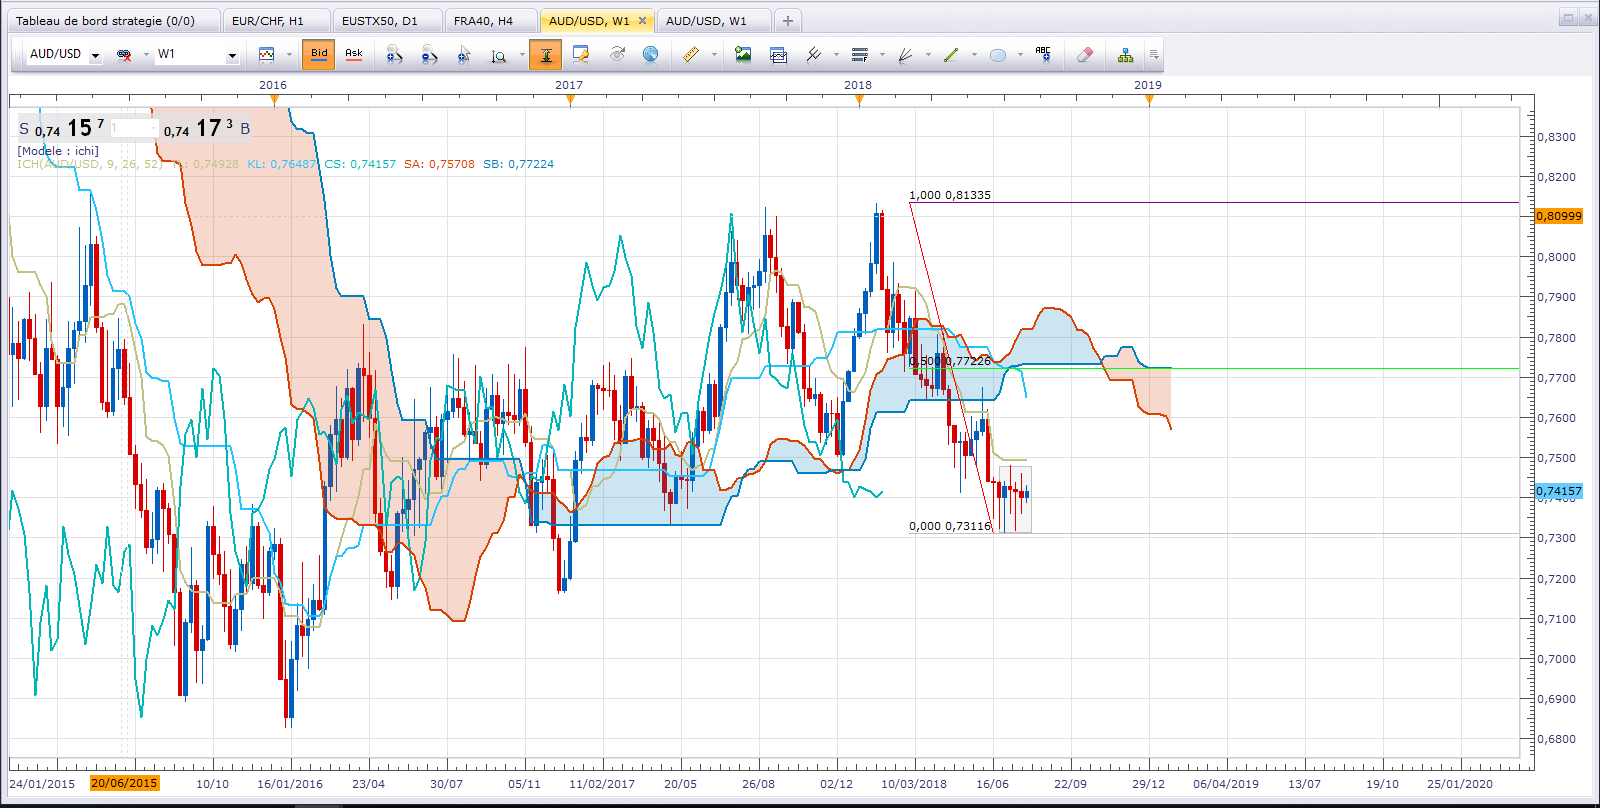The height and width of the screenshot is (808, 1600).
Task: Click the eraser tool icon
Action: click(x=1085, y=55)
